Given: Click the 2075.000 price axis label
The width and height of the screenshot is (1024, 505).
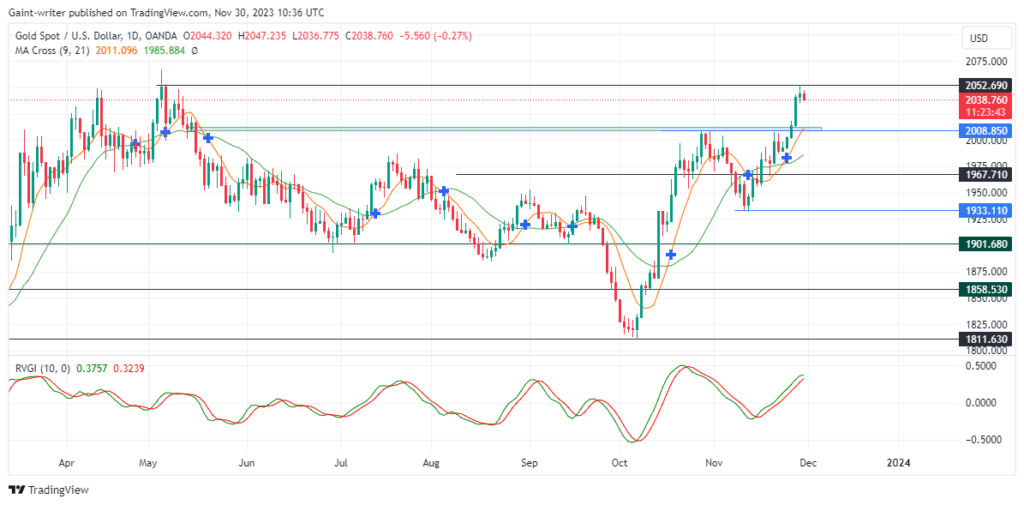Looking at the screenshot, I should coord(985,62).
